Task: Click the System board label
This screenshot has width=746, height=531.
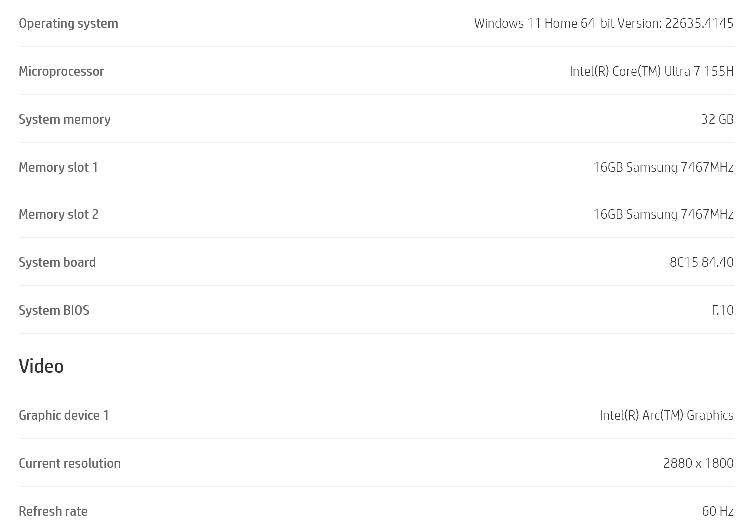Action: [x=57, y=263]
